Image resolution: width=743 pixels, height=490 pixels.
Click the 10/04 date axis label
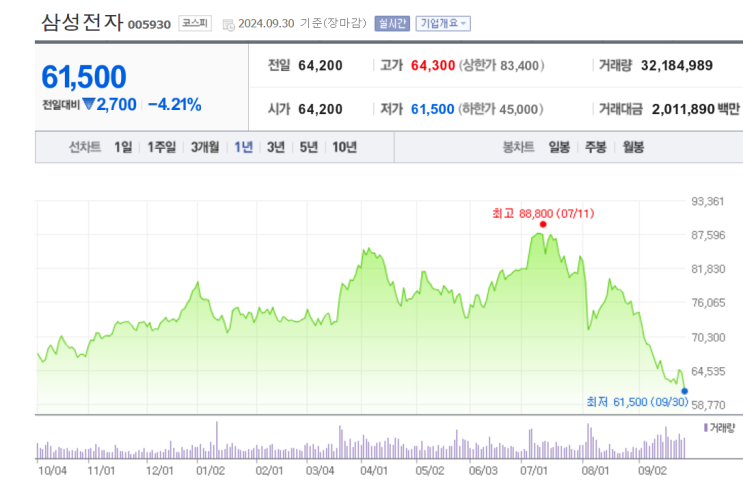pos(53,471)
